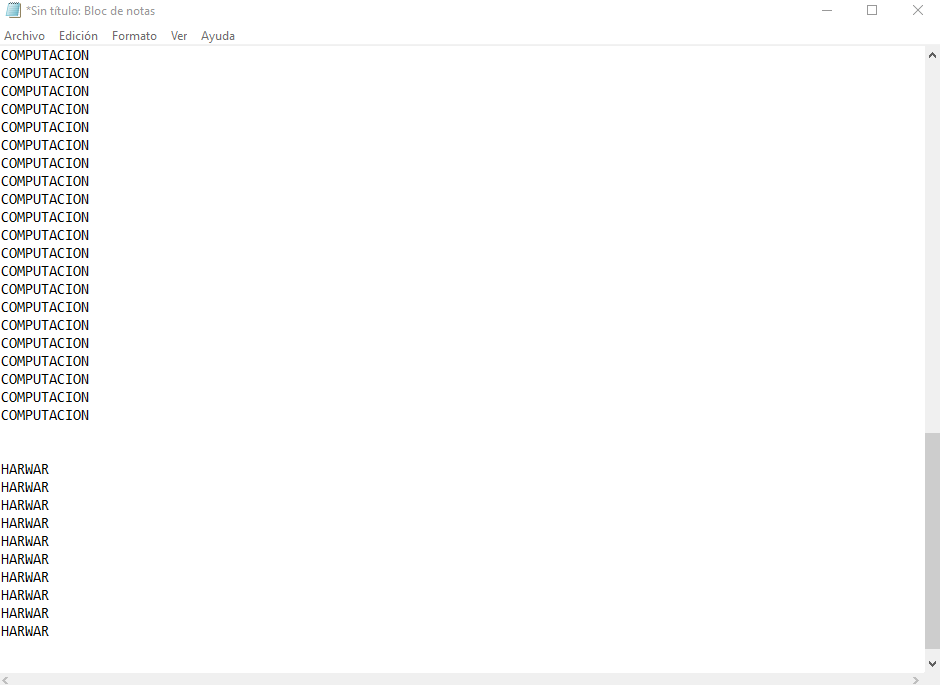Place cursor in first HARWAR line
Viewport: 940px width, 685px height.
tap(25, 469)
